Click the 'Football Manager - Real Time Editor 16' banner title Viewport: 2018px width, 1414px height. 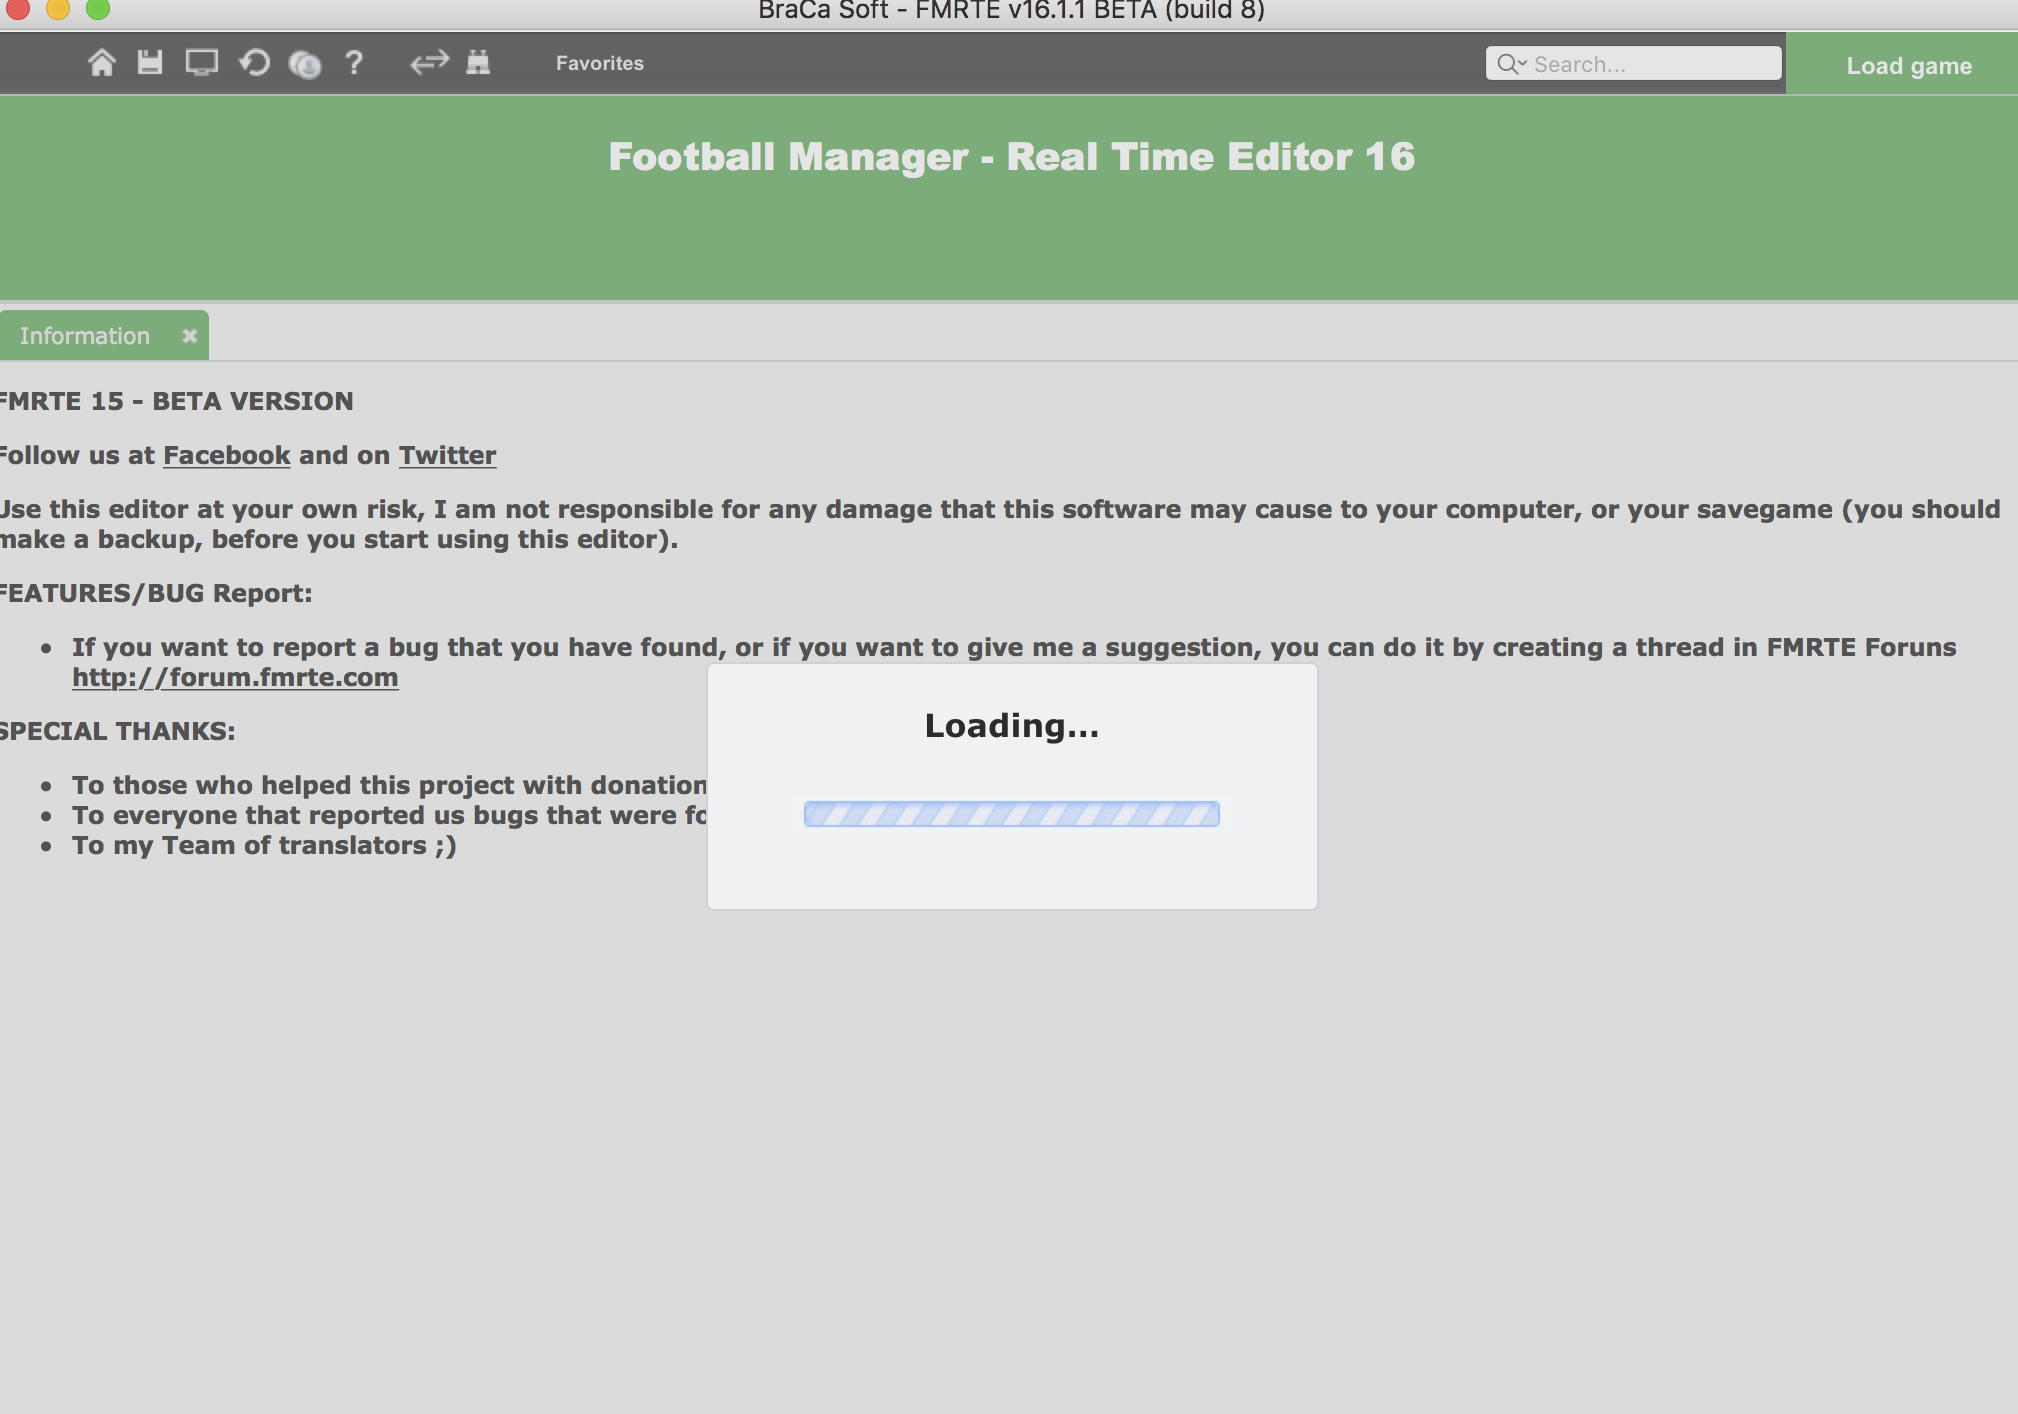tap(1012, 157)
